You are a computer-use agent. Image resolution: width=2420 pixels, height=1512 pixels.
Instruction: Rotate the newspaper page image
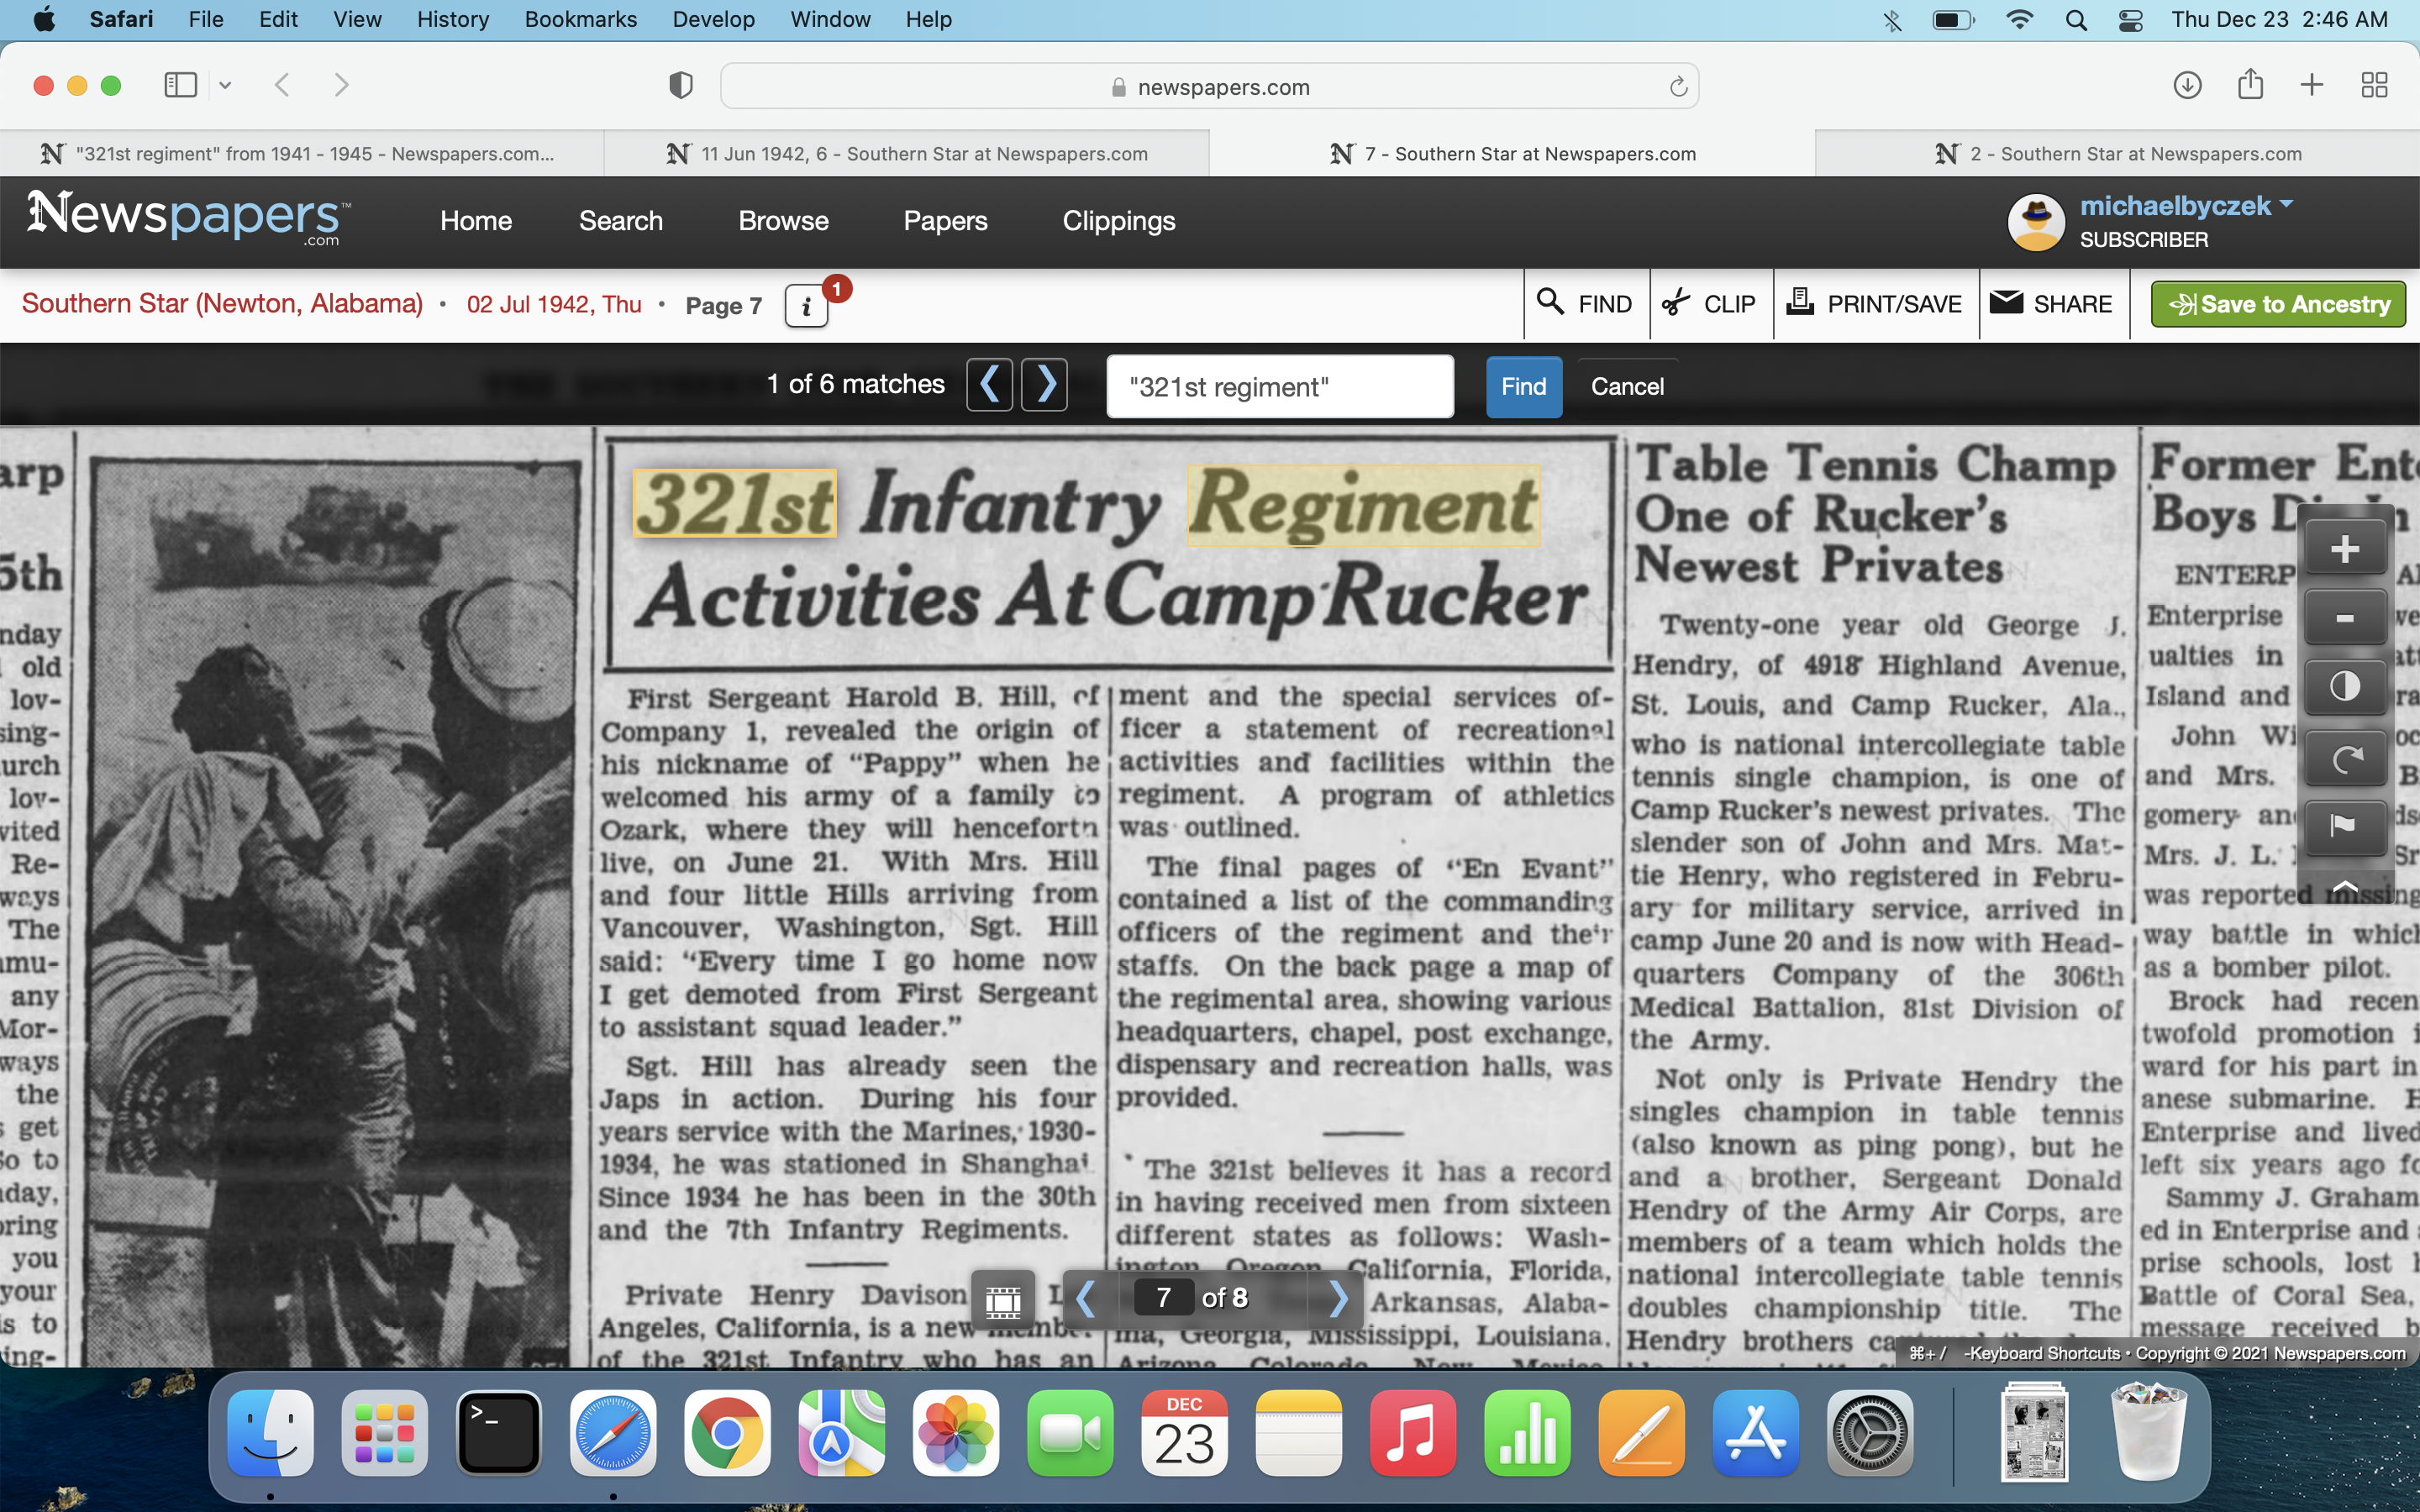click(2344, 758)
